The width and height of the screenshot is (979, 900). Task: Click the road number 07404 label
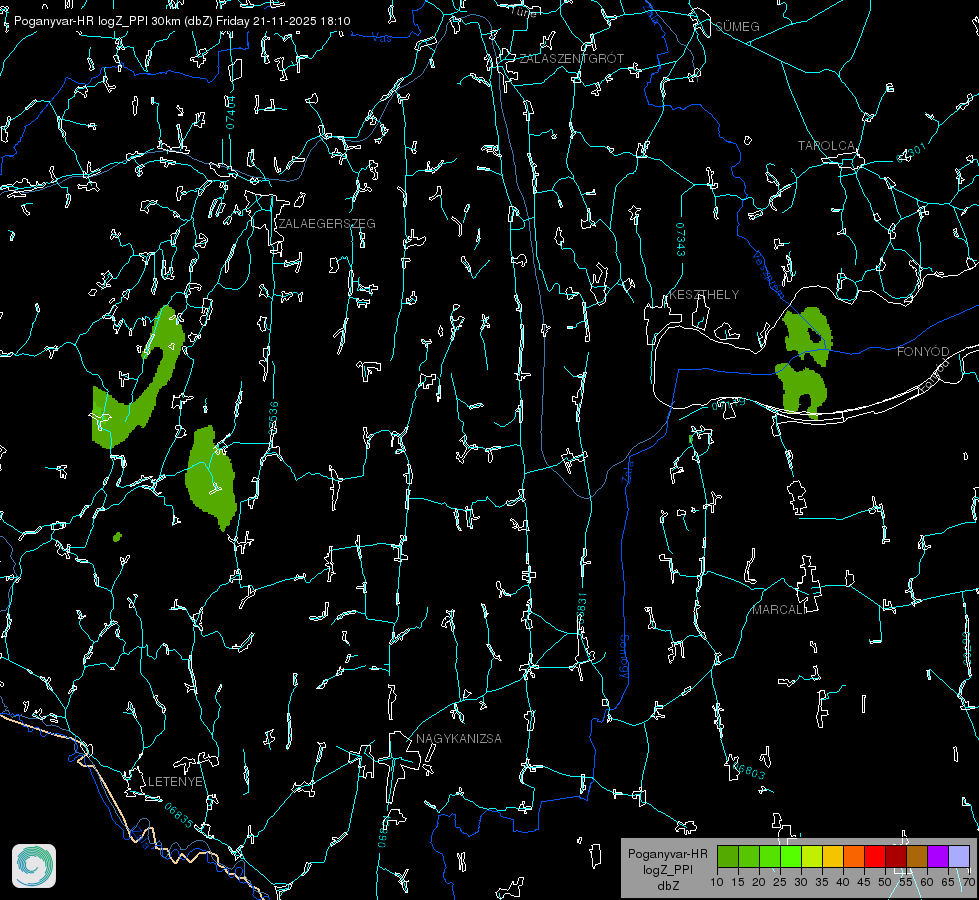point(230,112)
